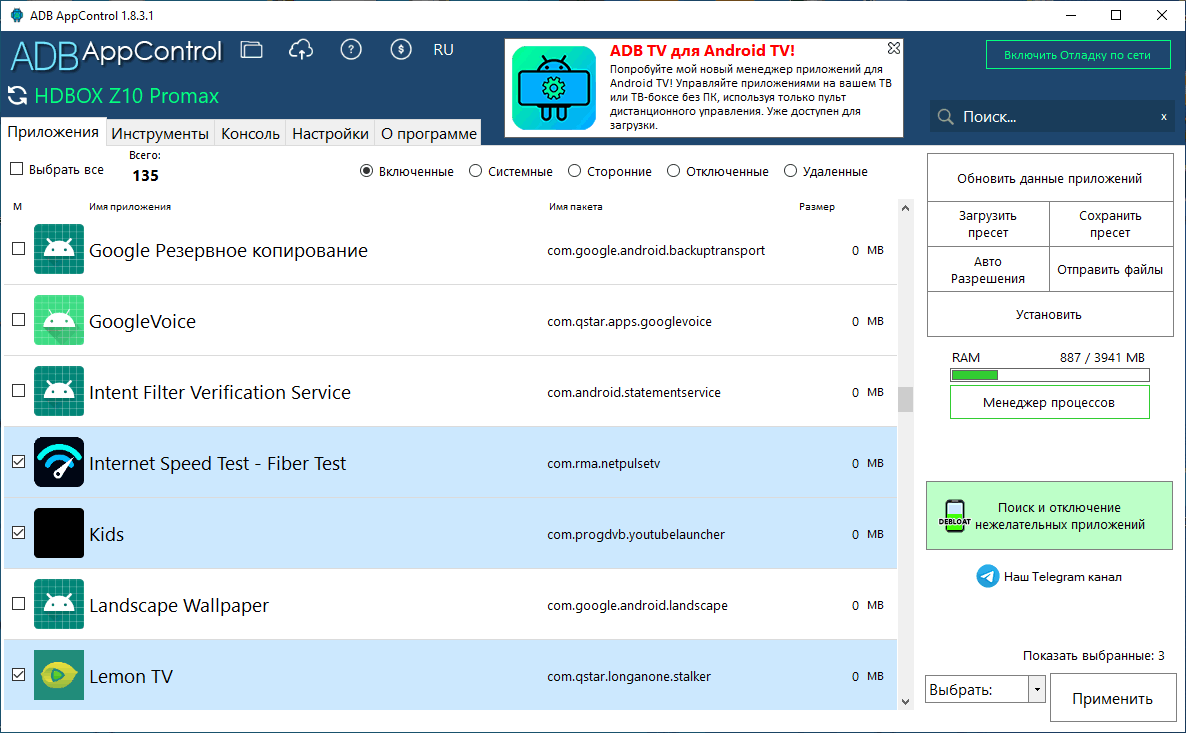Select the Системные radio button
The height and width of the screenshot is (733, 1186).
pyautogui.click(x=475, y=171)
